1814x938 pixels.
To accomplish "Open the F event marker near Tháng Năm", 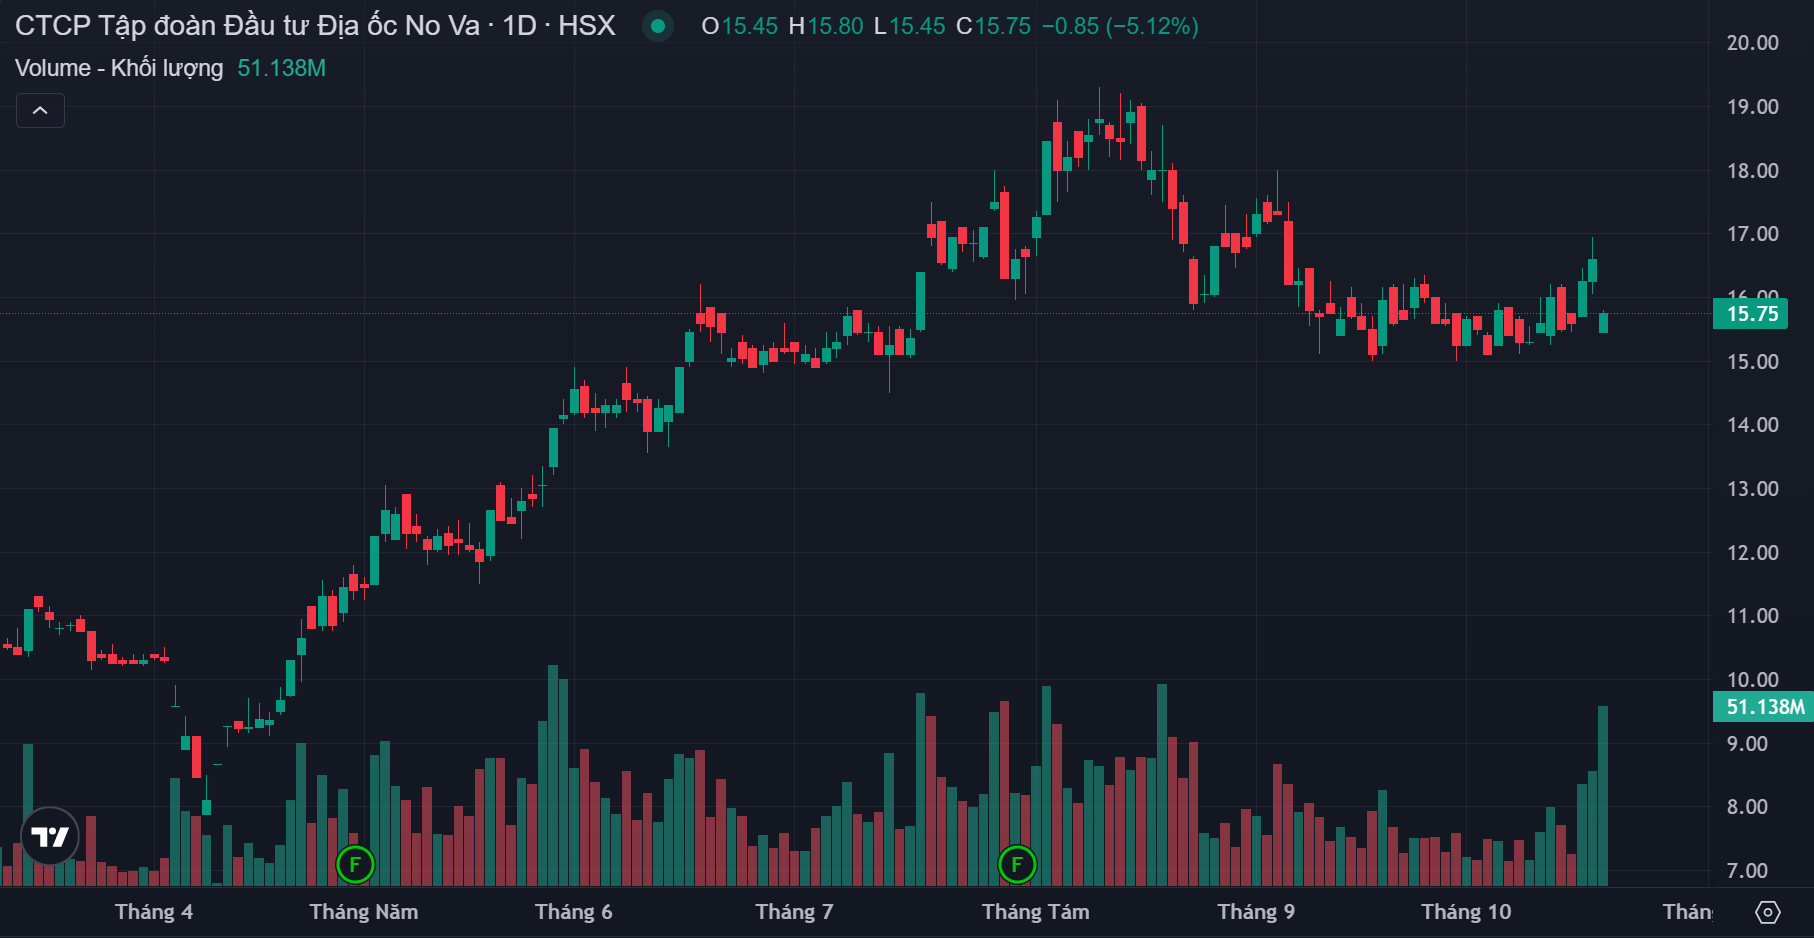I will point(355,864).
